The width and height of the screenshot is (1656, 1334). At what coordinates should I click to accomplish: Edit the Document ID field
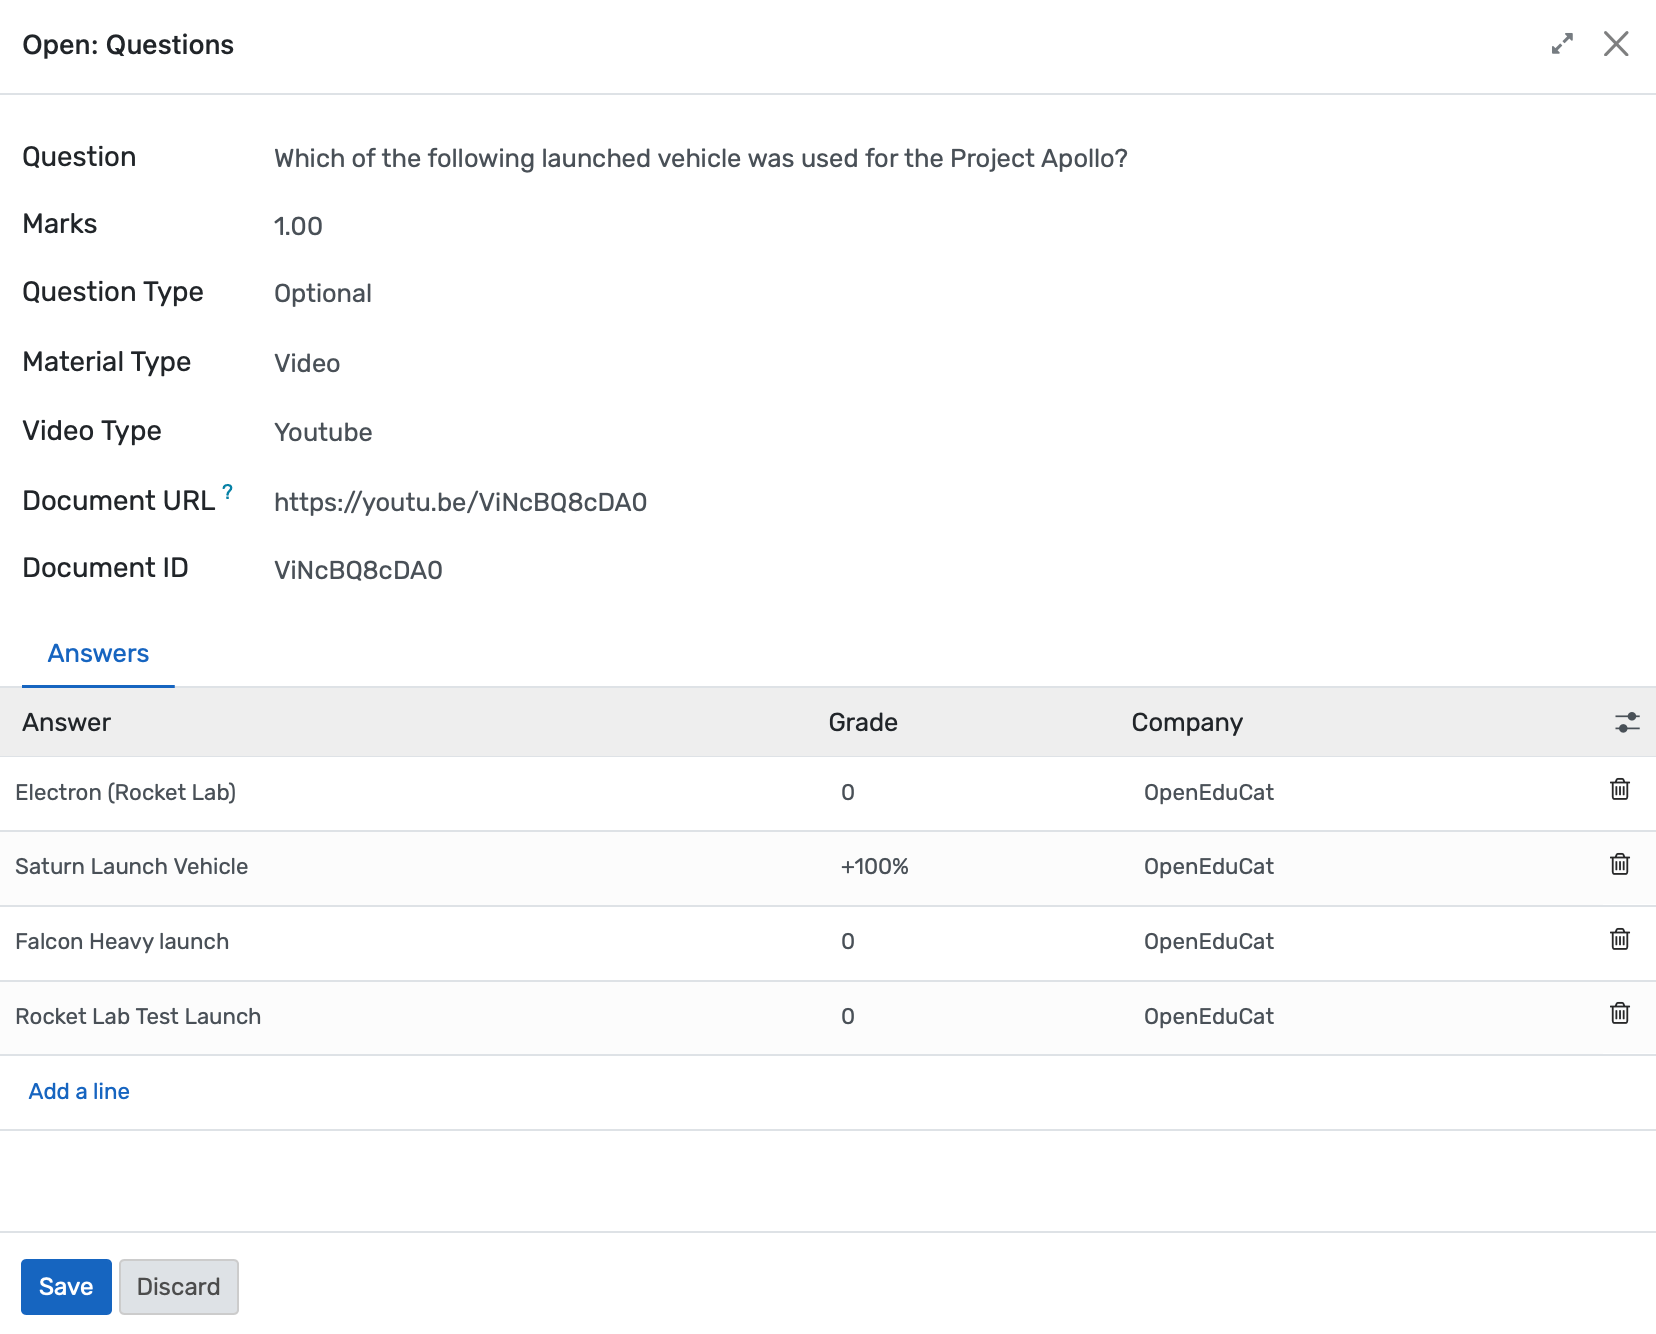(358, 569)
